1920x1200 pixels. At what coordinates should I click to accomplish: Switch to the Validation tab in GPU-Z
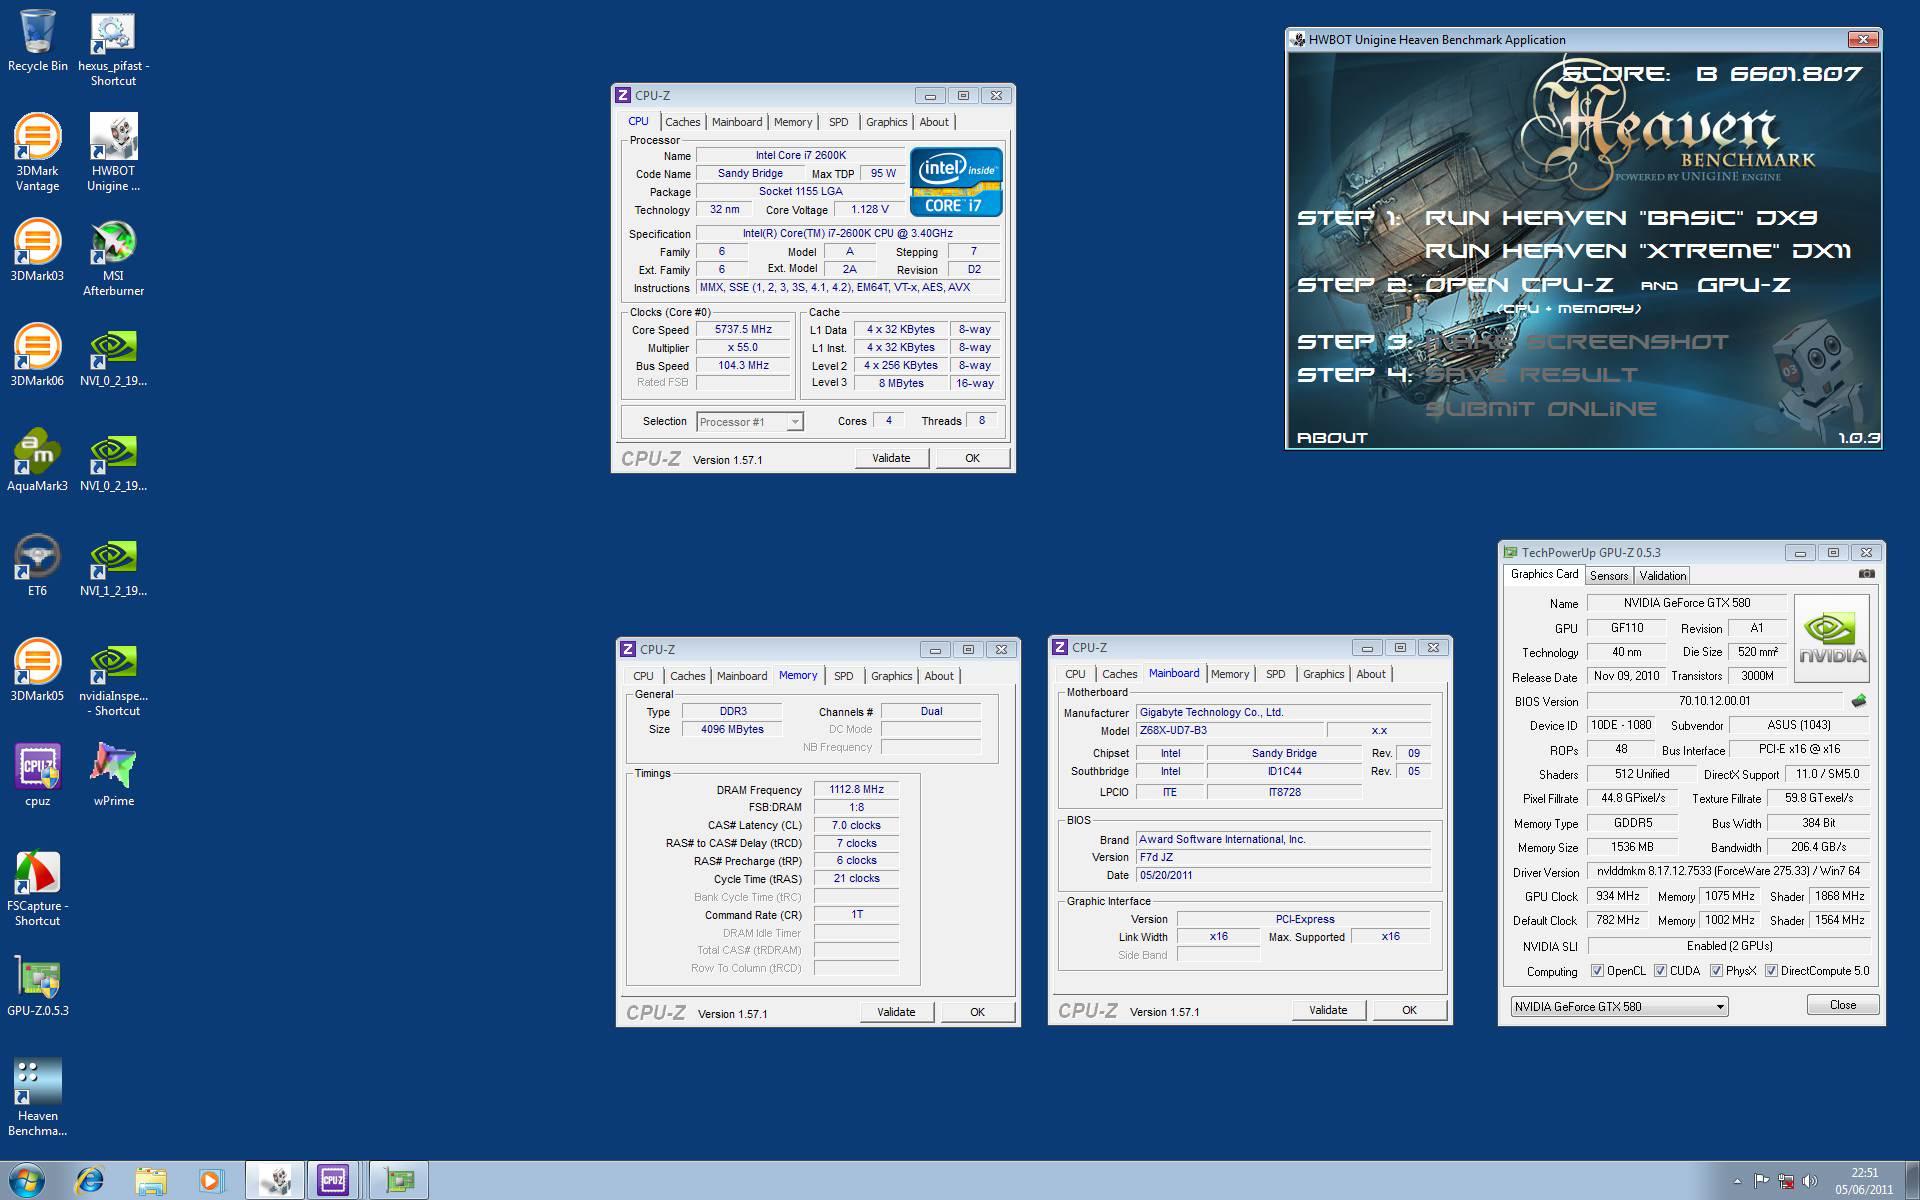[x=1663, y=576]
